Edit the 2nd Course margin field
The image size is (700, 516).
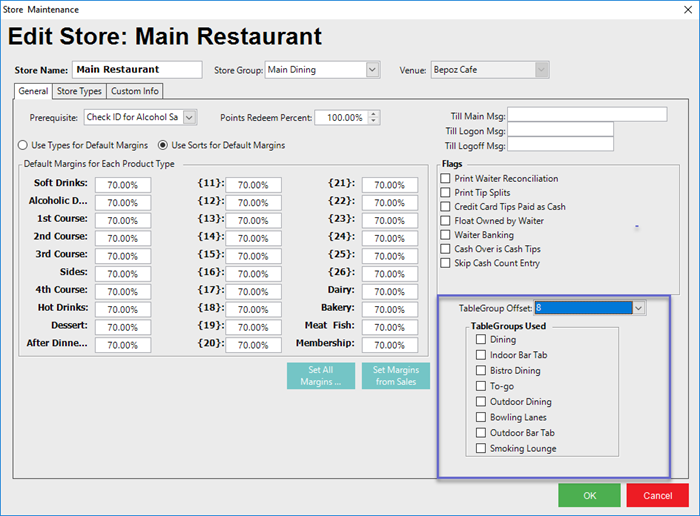coord(123,238)
